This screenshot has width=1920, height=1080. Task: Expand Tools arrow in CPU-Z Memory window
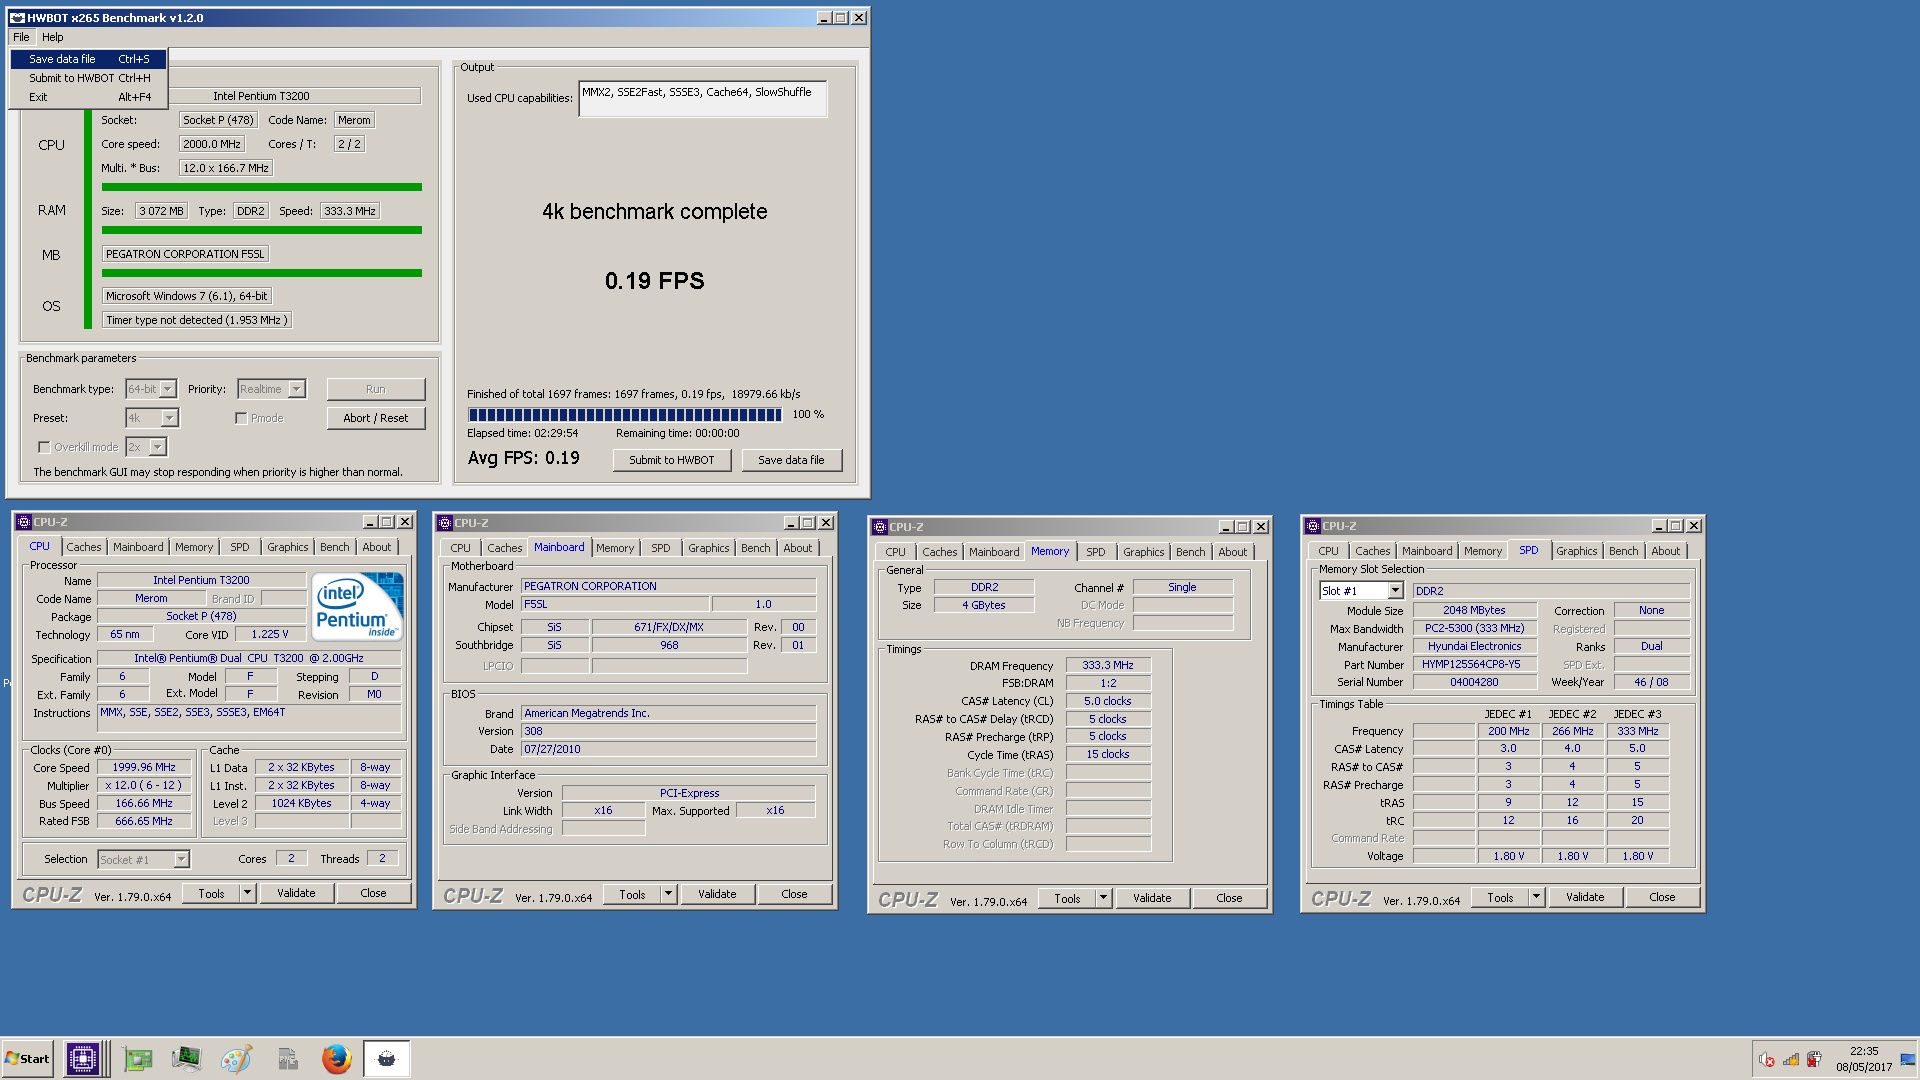click(1104, 898)
